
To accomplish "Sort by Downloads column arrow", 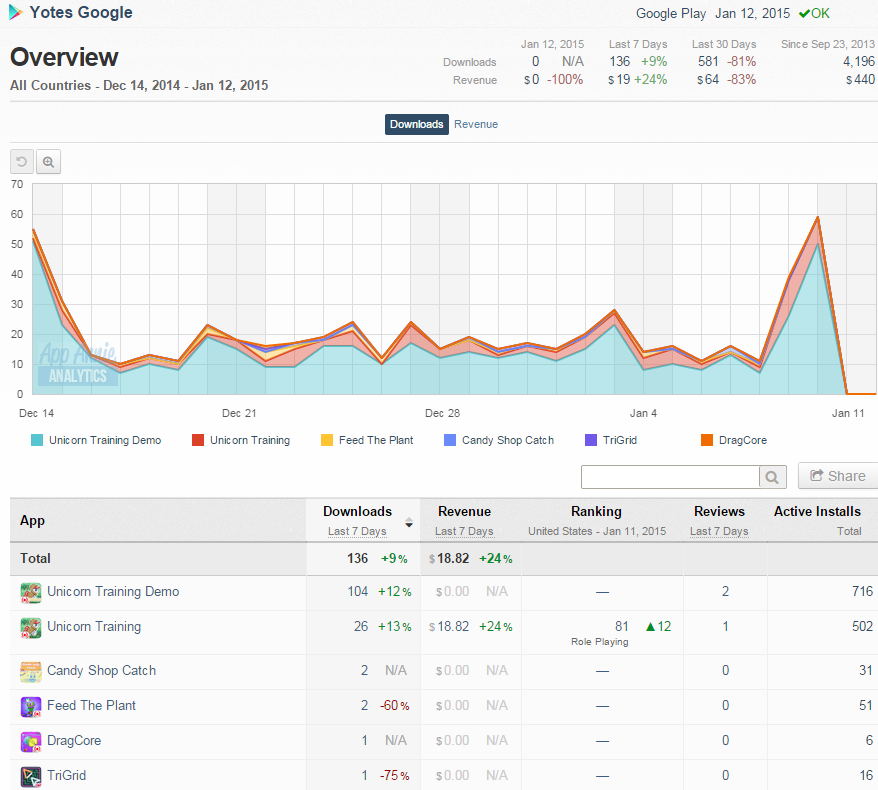I will (x=409, y=523).
